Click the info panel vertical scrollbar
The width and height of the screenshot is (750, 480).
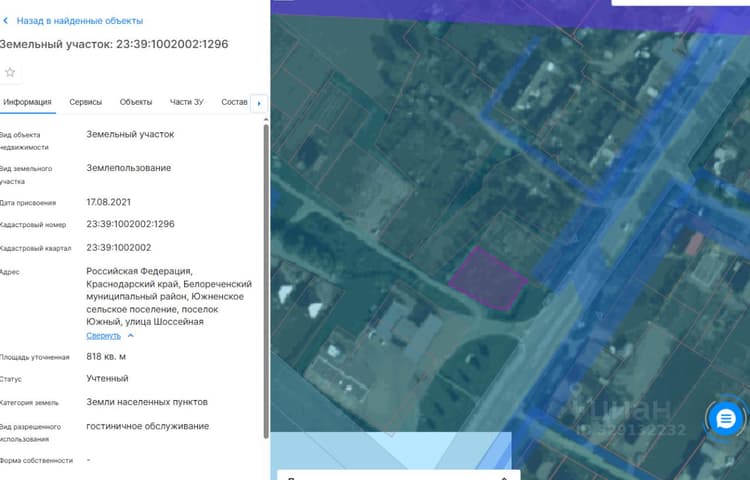pyautogui.click(x=266, y=280)
